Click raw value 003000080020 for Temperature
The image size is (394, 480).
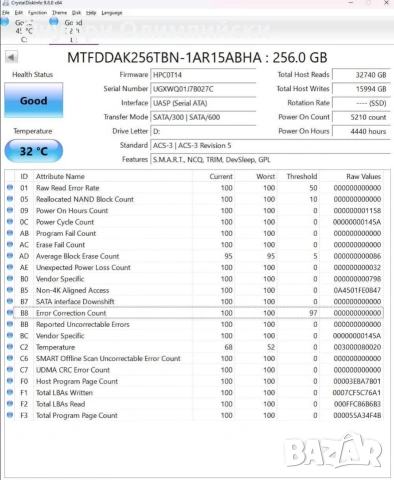tap(357, 347)
